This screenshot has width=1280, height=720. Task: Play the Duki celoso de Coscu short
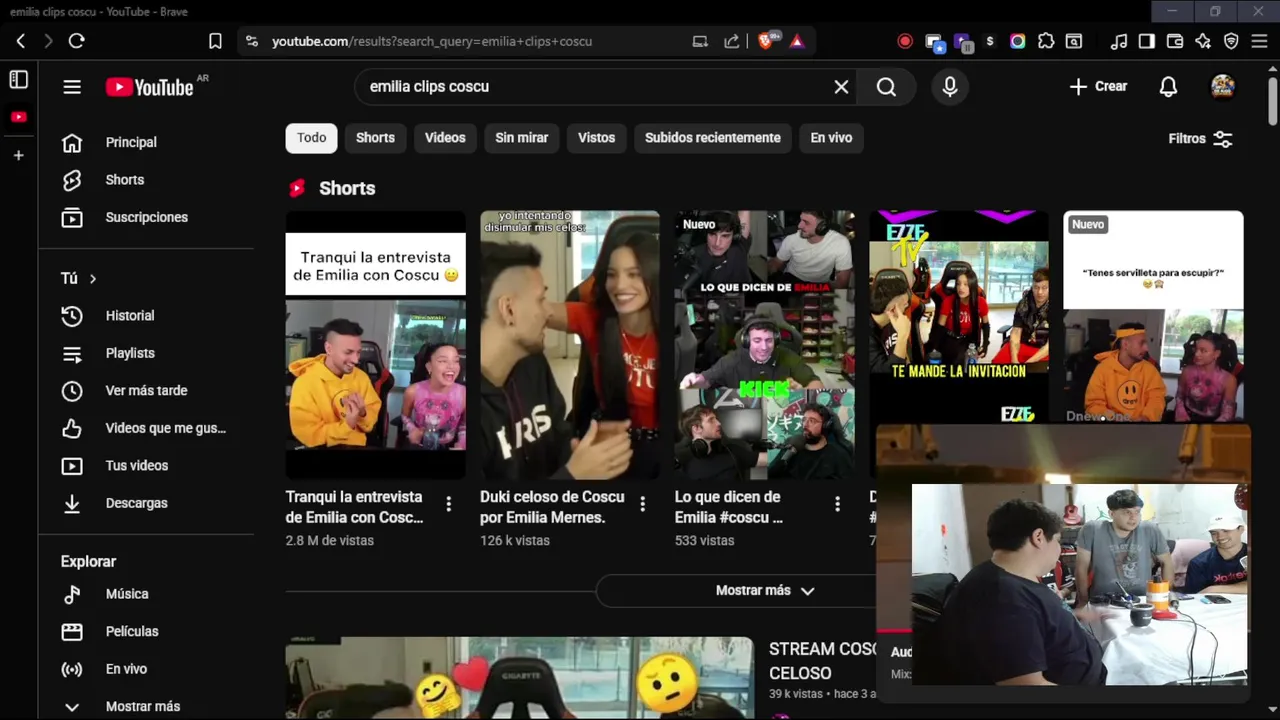(x=570, y=344)
